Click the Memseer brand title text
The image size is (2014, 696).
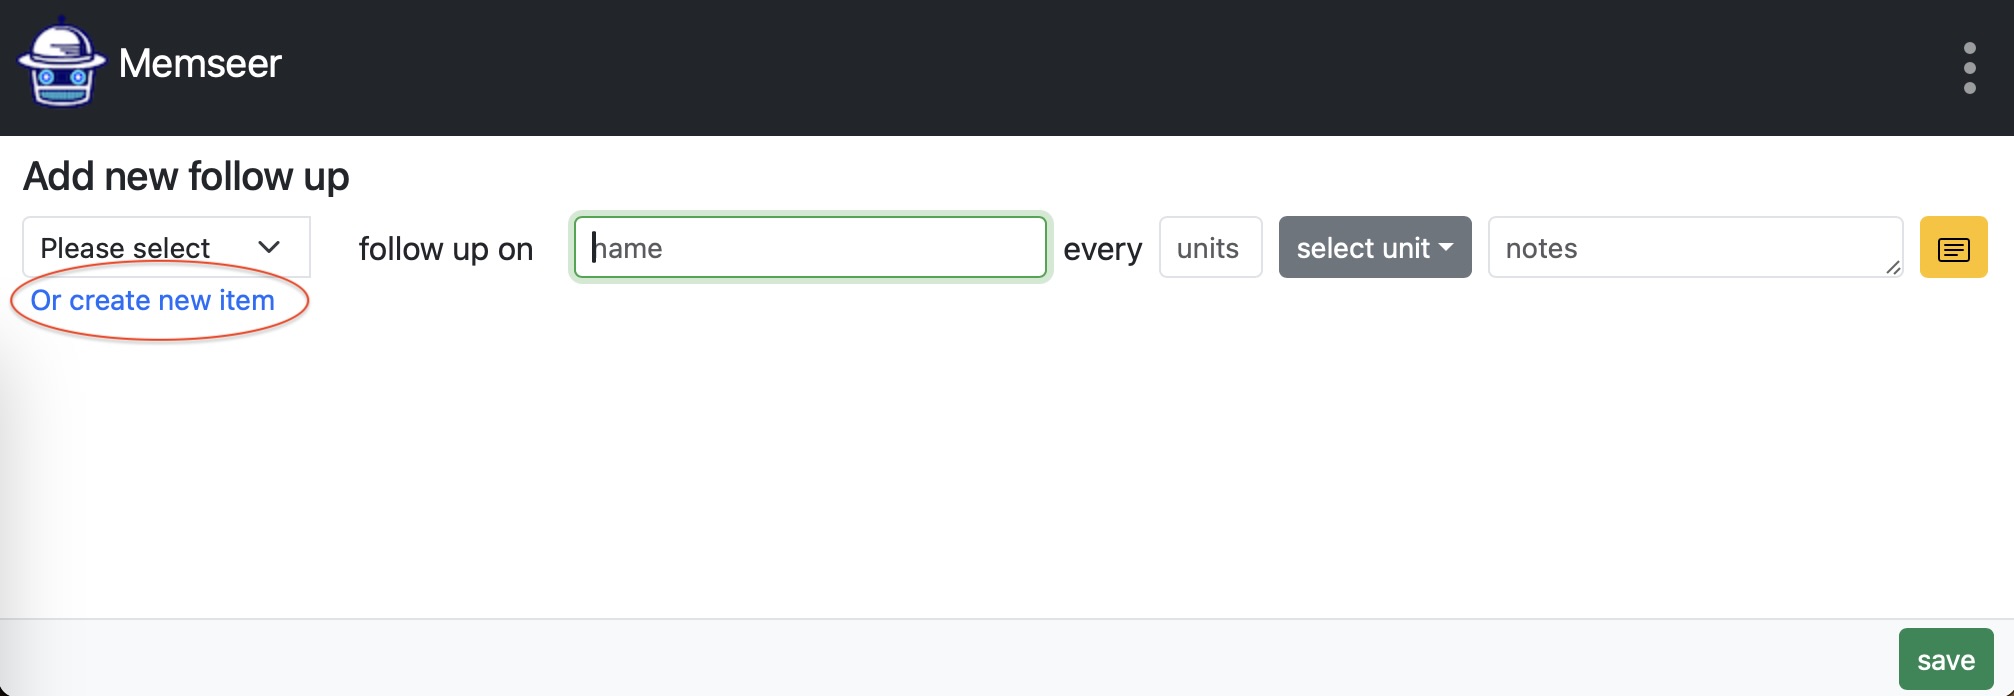click(x=200, y=63)
